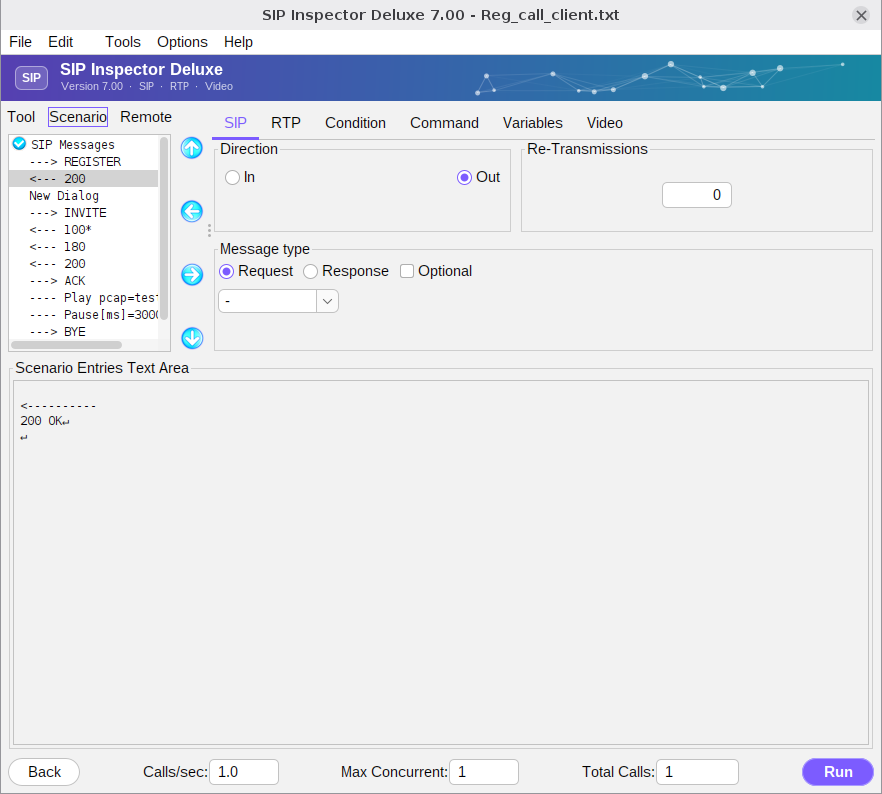This screenshot has width=882, height=794.
Task: Select the ACK message entry
Action: pyautogui.click(x=84, y=281)
